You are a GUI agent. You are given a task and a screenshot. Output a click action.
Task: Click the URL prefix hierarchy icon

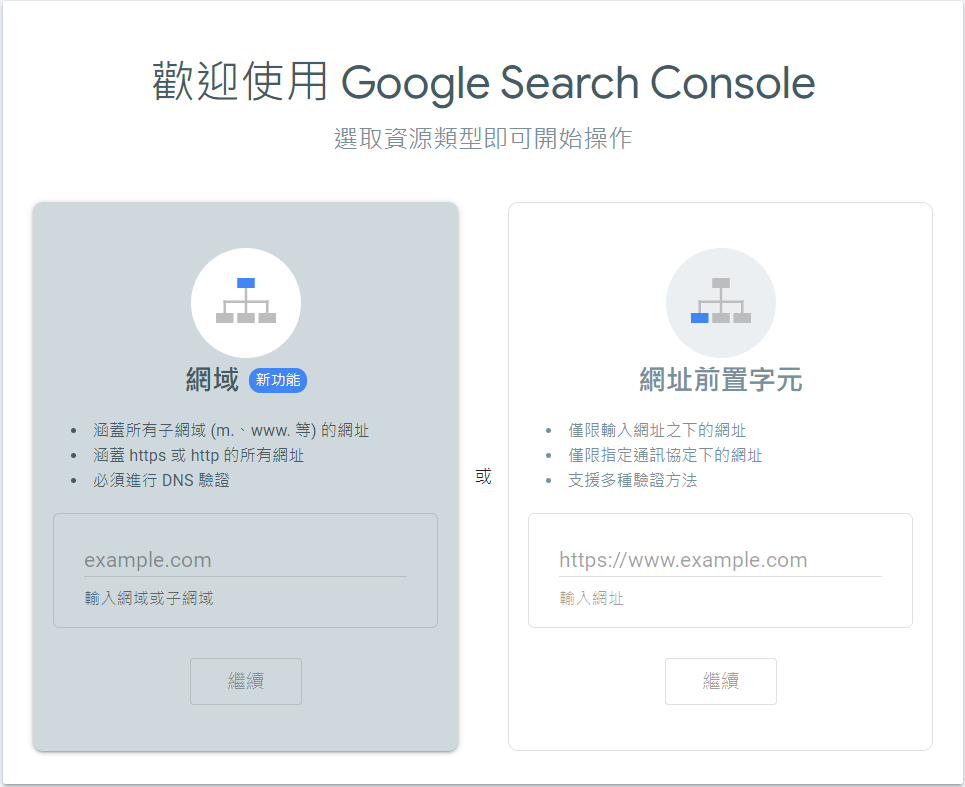point(720,302)
